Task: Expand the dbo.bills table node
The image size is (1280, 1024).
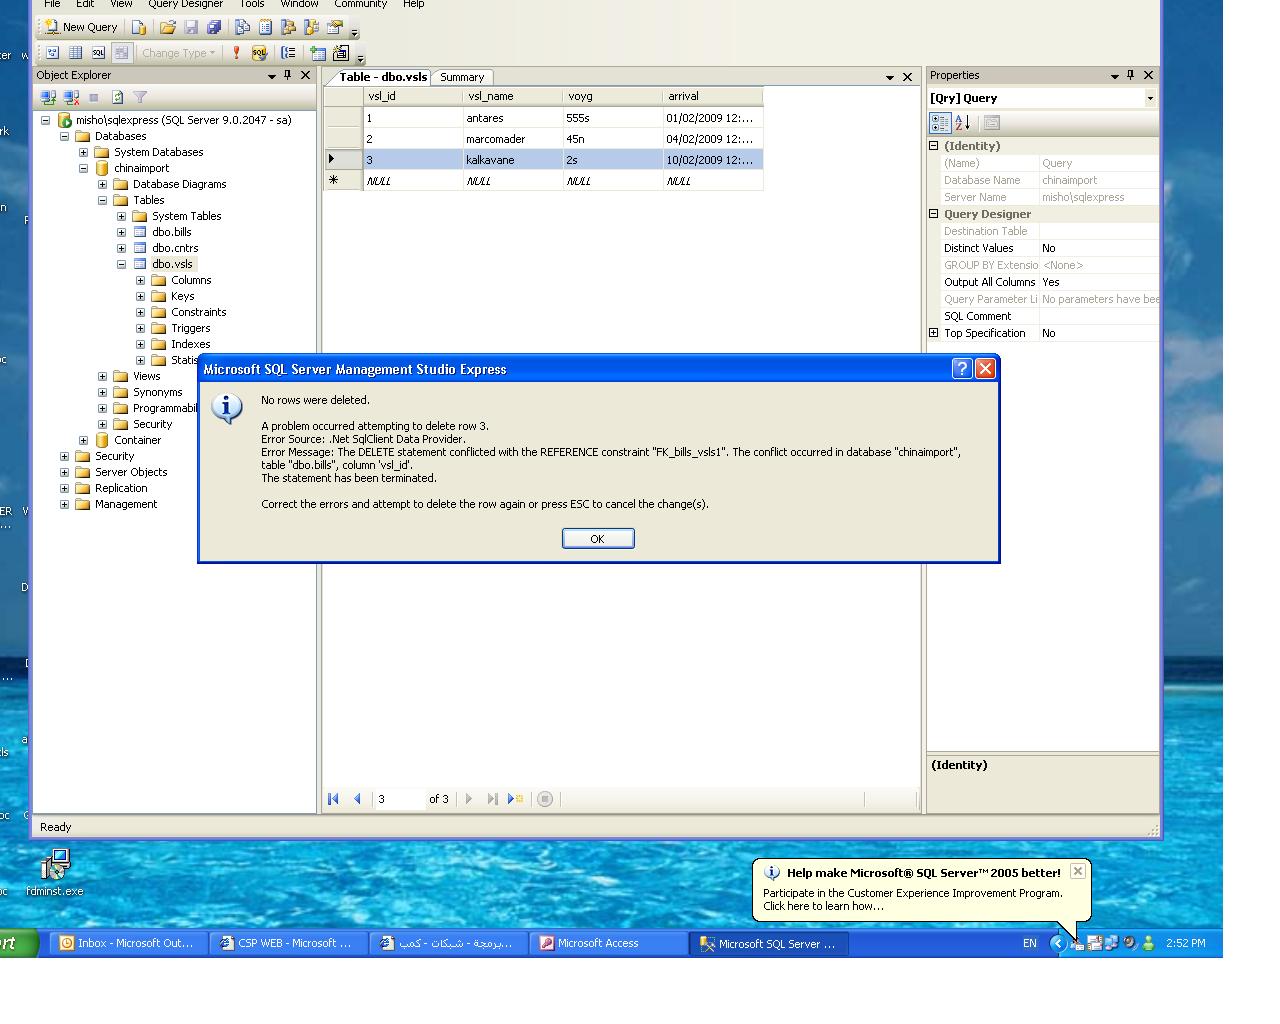Action: (x=121, y=232)
